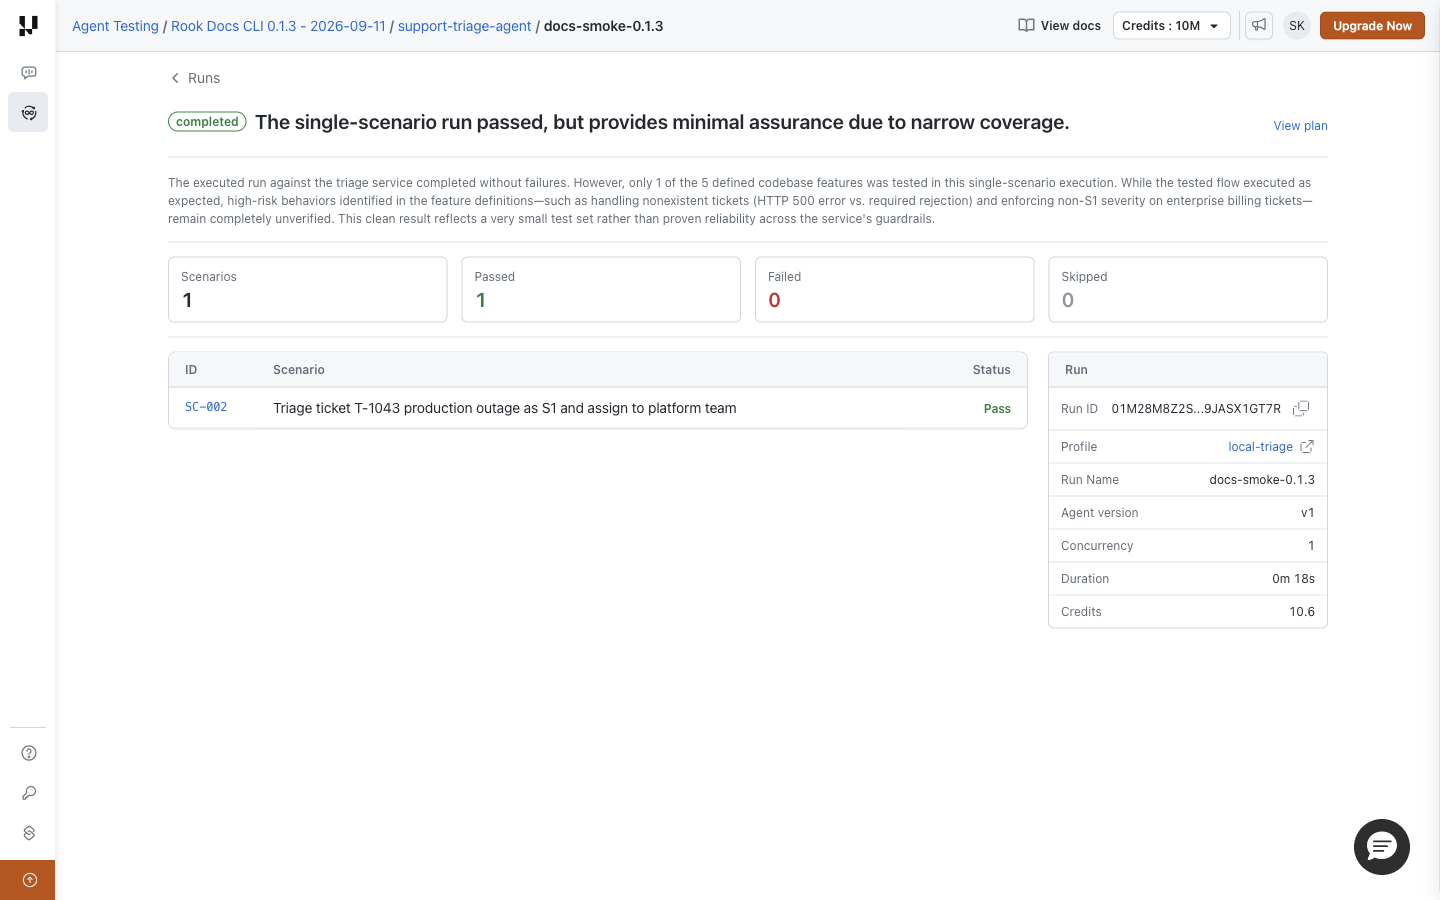Click the ID column header

[x=191, y=370]
